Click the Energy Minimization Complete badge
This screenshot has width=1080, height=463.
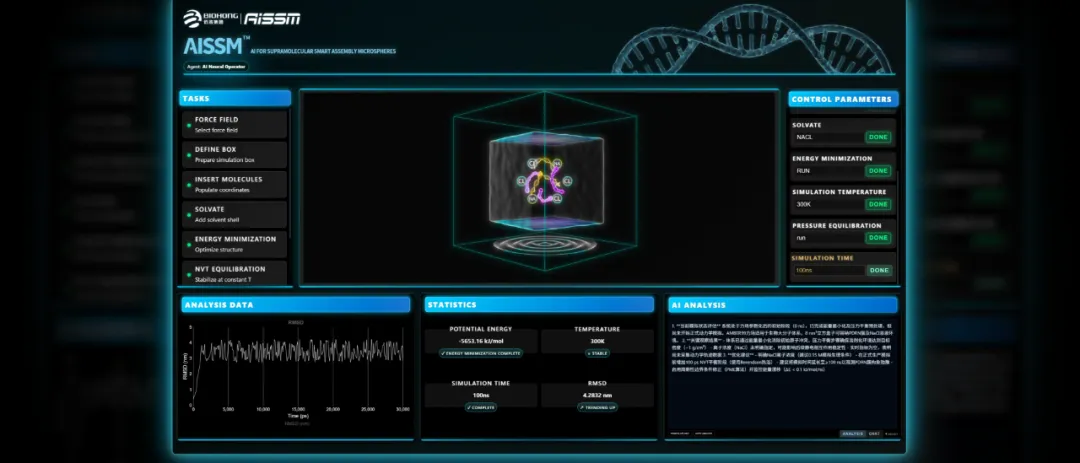pos(481,353)
